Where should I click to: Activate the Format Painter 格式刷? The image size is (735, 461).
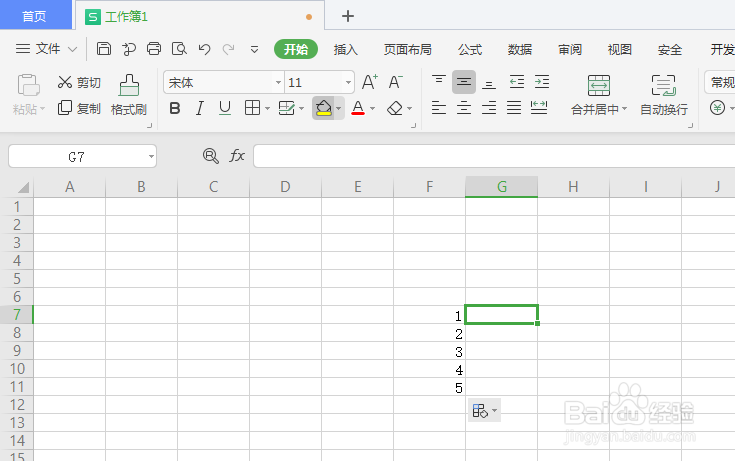point(129,95)
